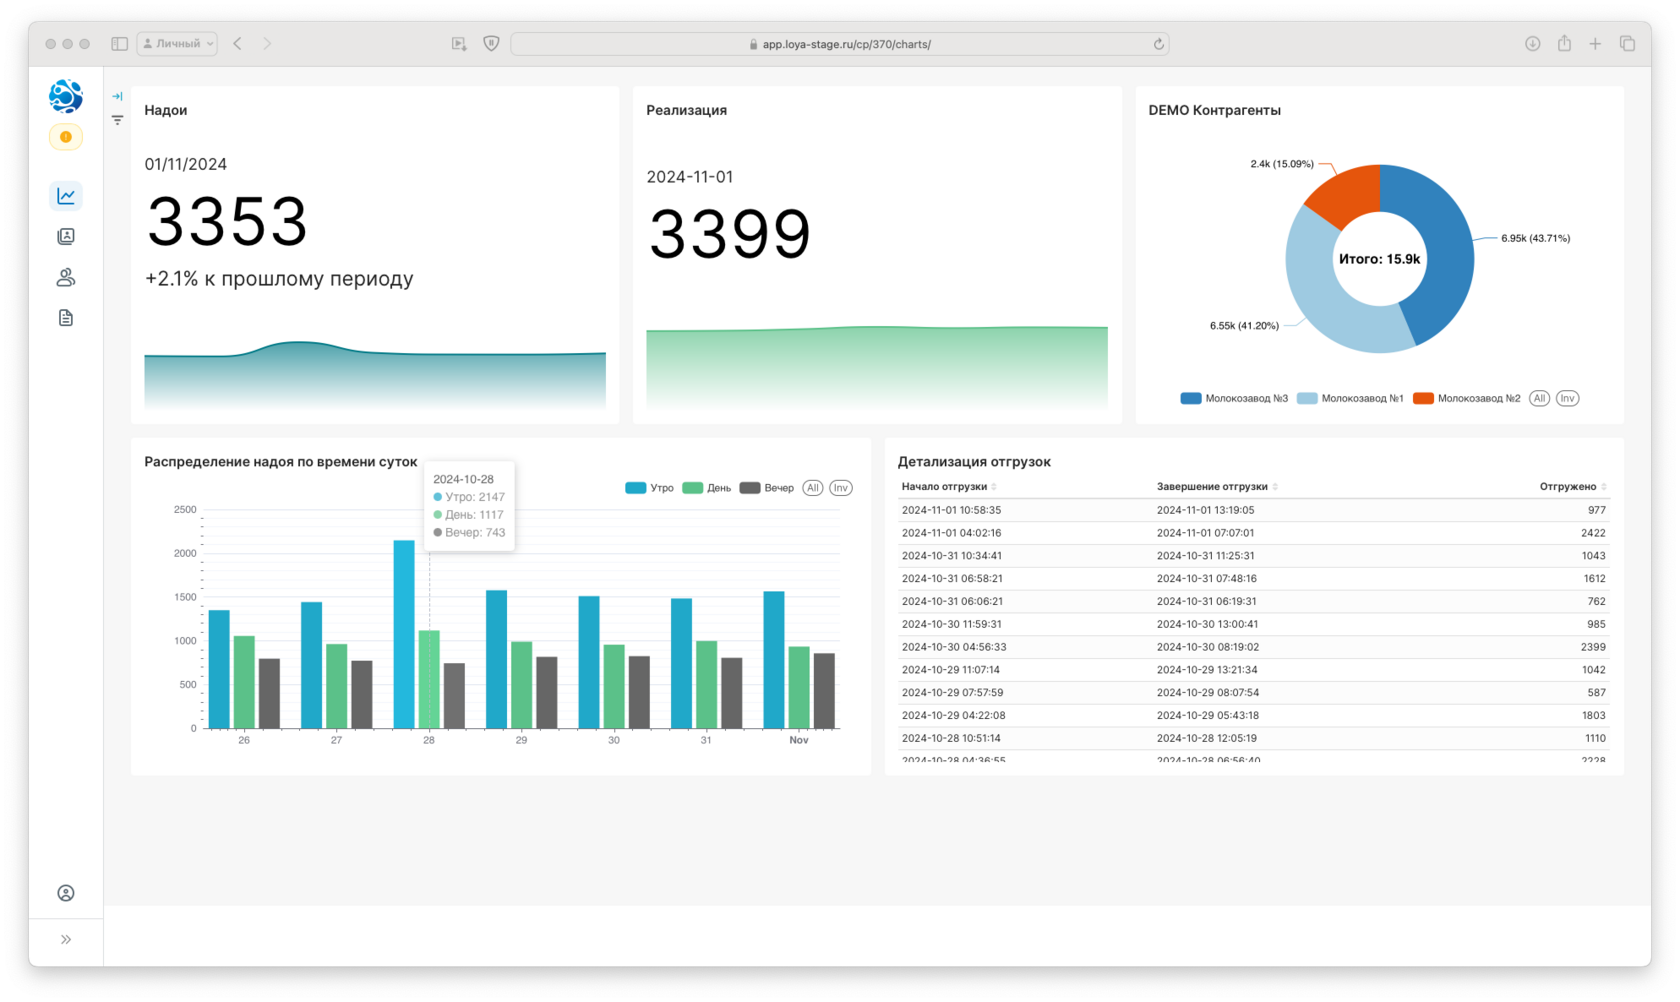Viewport: 1680px width, 1002px height.
Task: Click the collapse panel arrow icon above filter
Action: pos(117,97)
